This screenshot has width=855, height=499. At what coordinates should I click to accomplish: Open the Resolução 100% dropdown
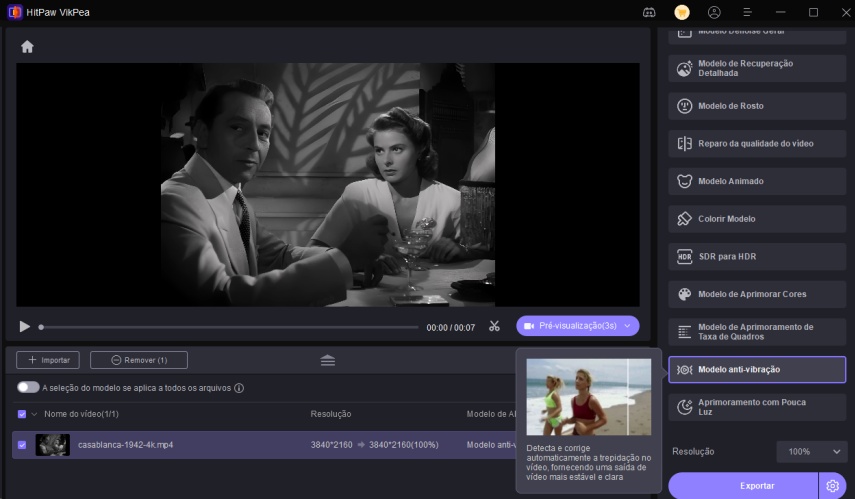[x=811, y=452]
